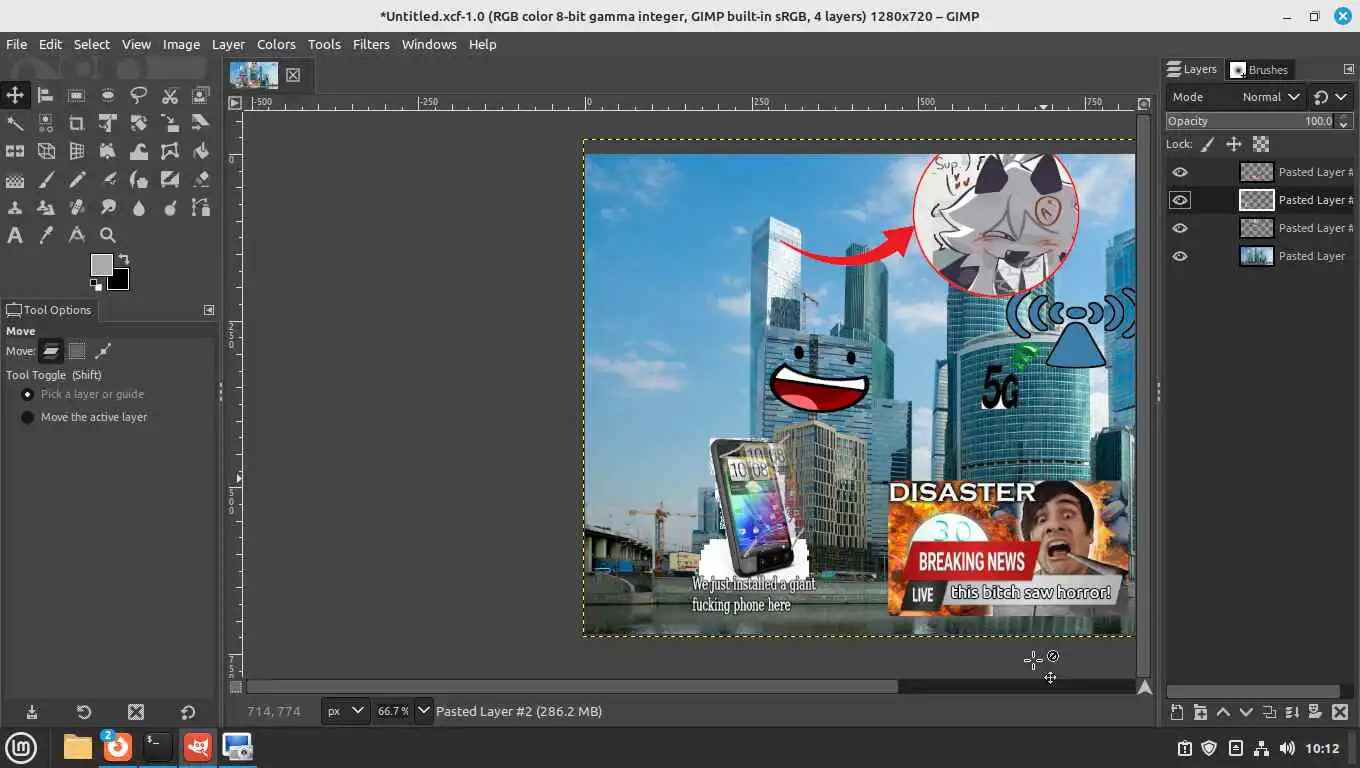This screenshot has height=768, width=1360.
Task: Open the Tool Options tab configuration menu
Action: (209, 310)
